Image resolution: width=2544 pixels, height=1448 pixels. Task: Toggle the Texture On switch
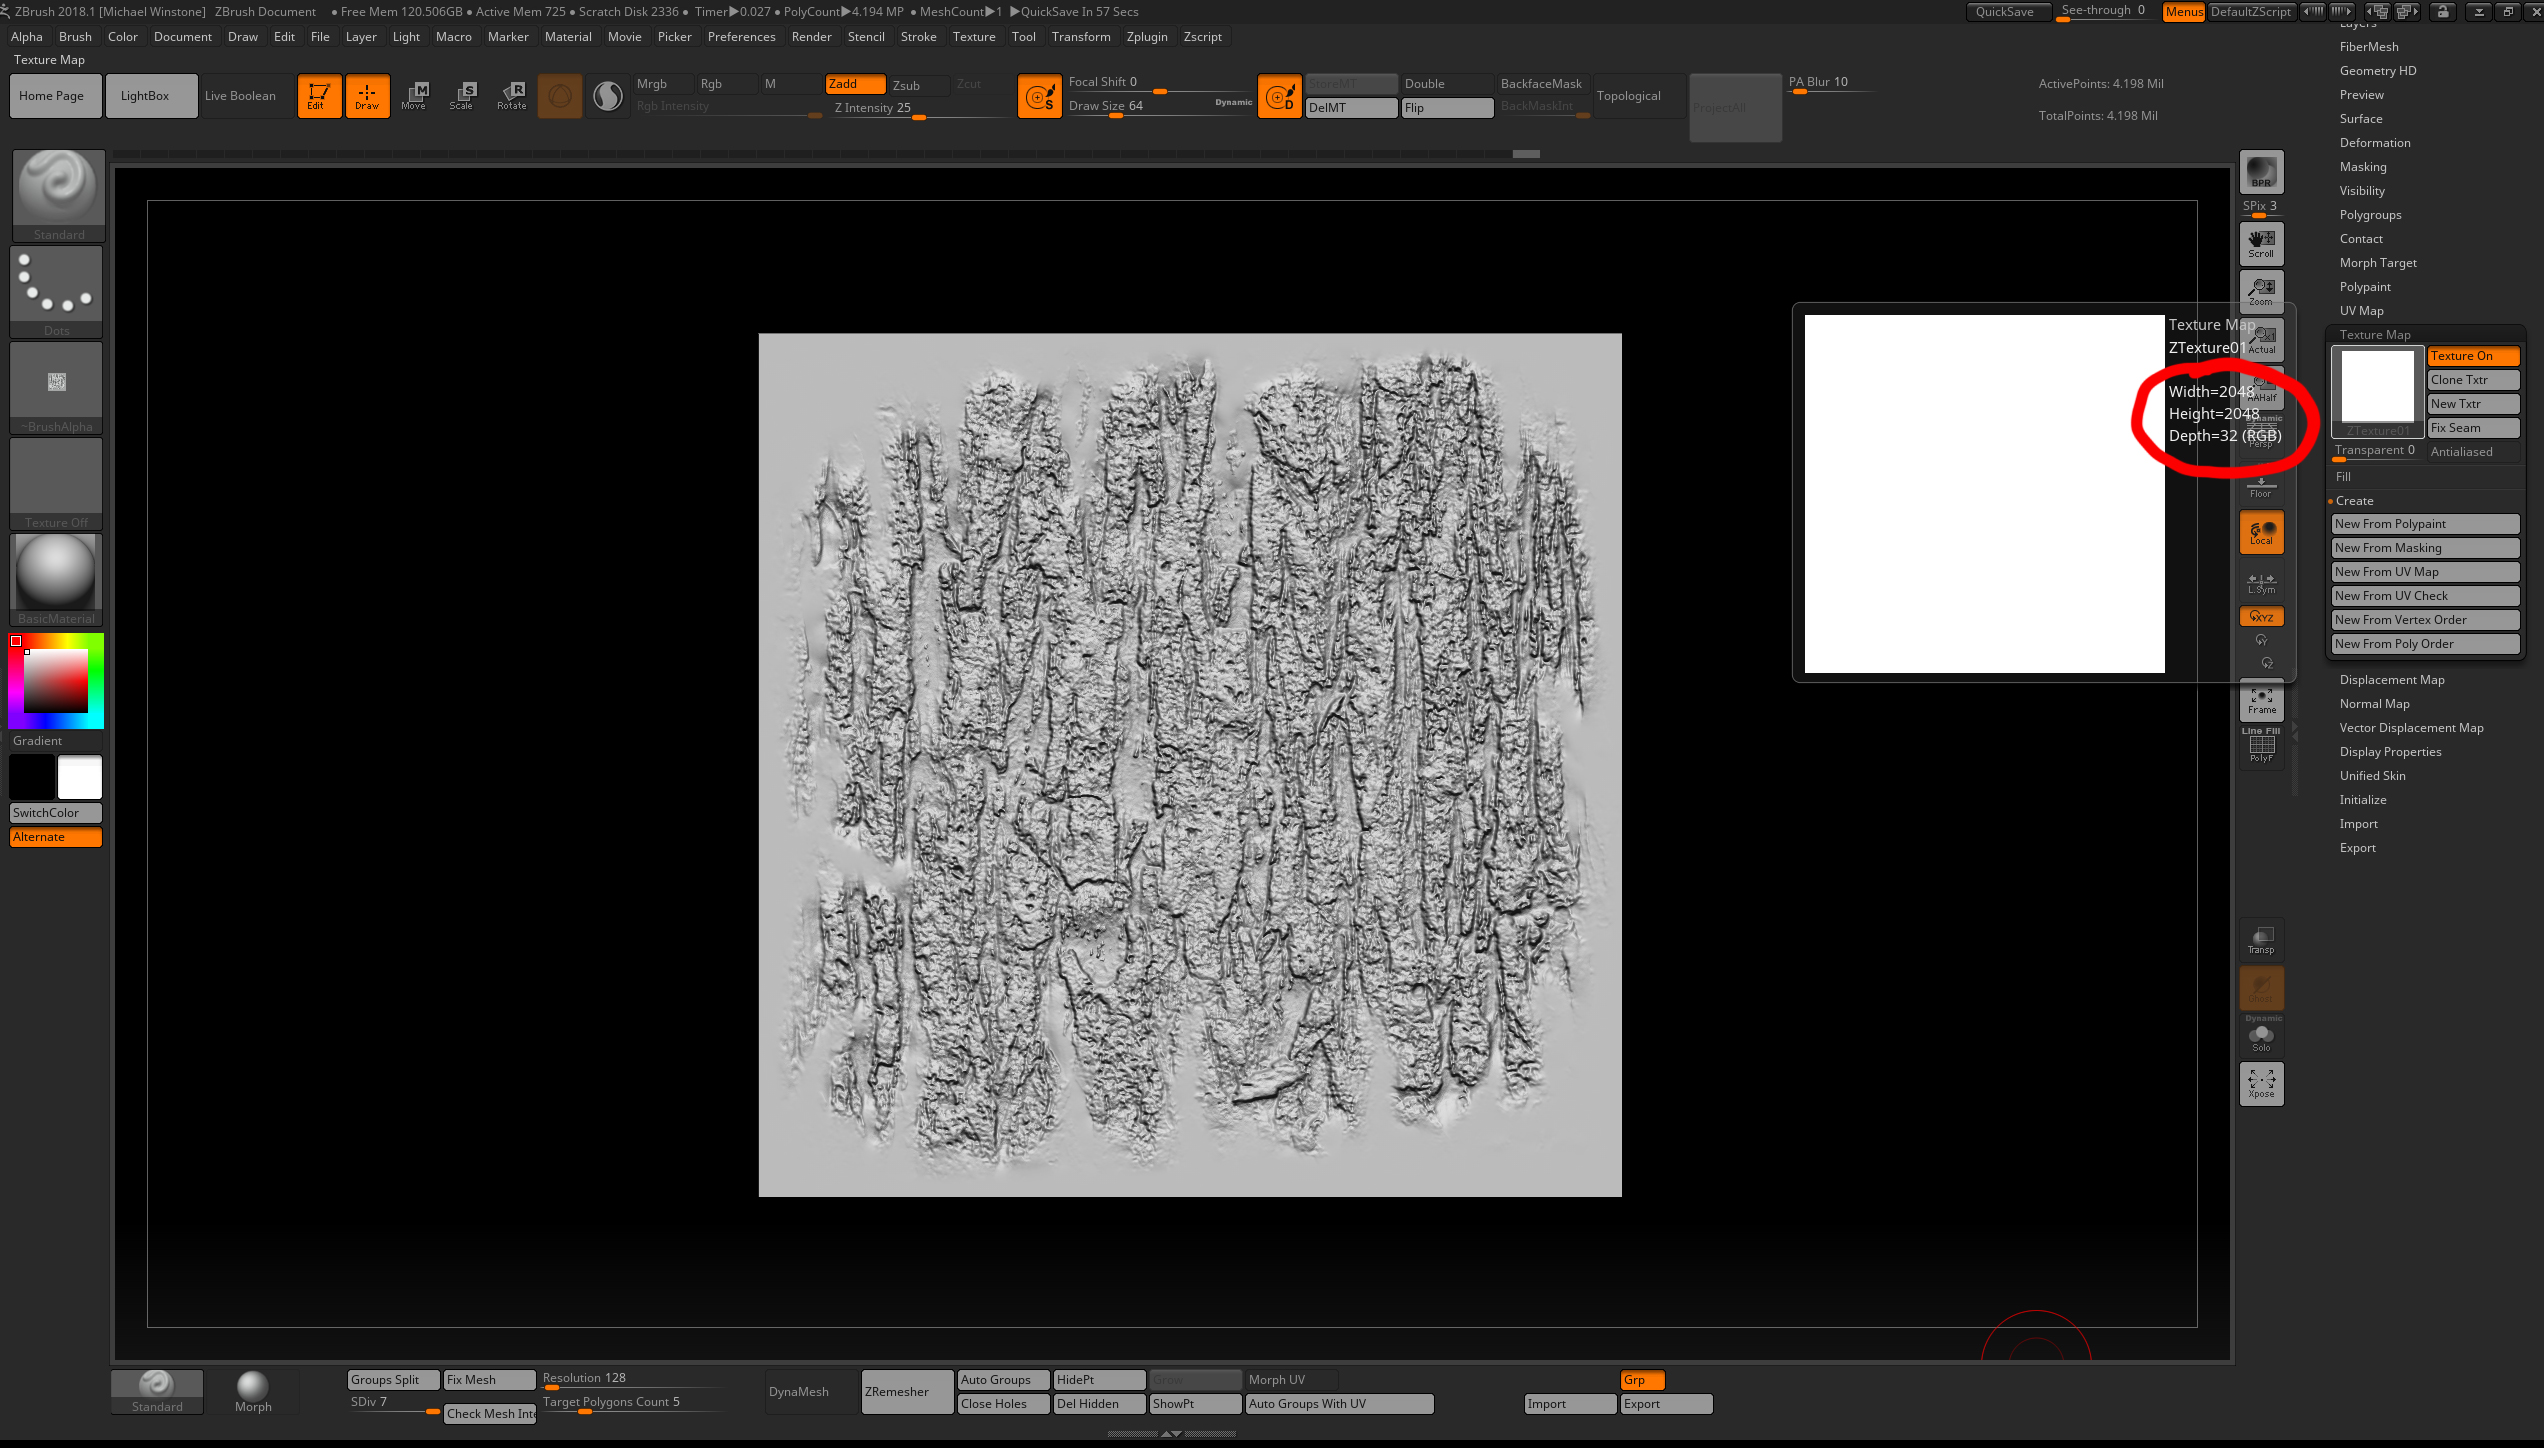[2472, 356]
